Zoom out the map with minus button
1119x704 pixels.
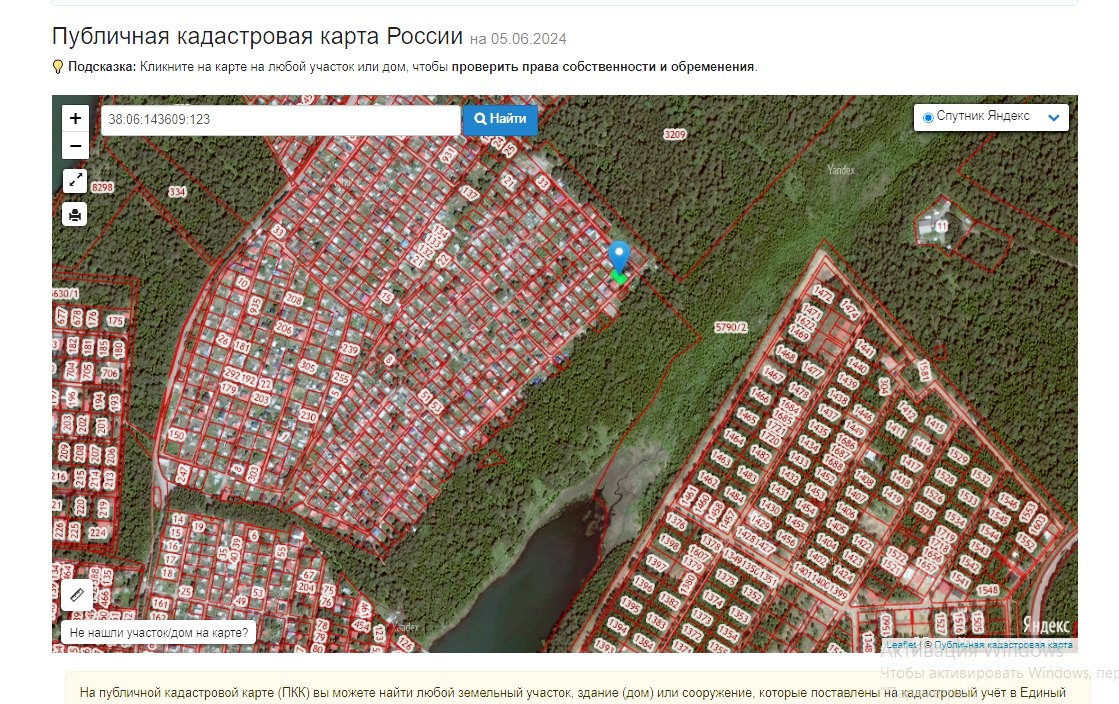pos(75,146)
